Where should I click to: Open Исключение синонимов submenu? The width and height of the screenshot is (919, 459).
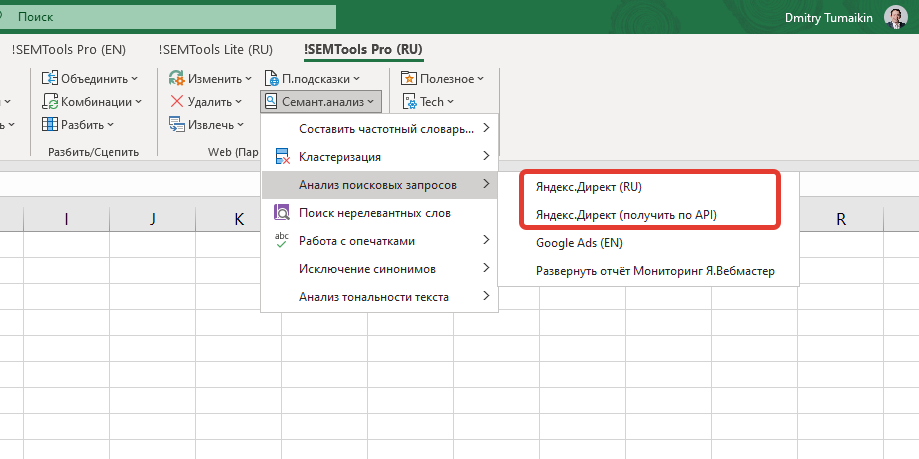pyautogui.click(x=380, y=268)
